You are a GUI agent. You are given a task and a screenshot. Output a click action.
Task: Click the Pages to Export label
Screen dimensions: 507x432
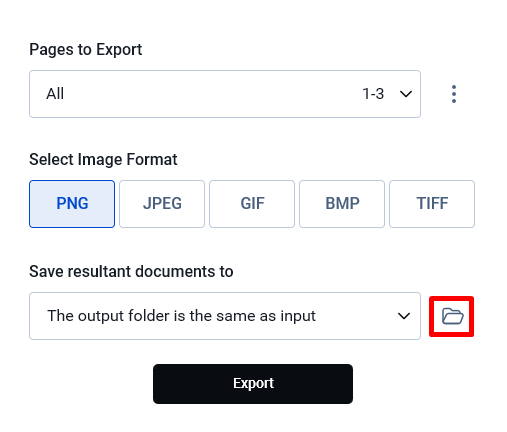pos(86,50)
